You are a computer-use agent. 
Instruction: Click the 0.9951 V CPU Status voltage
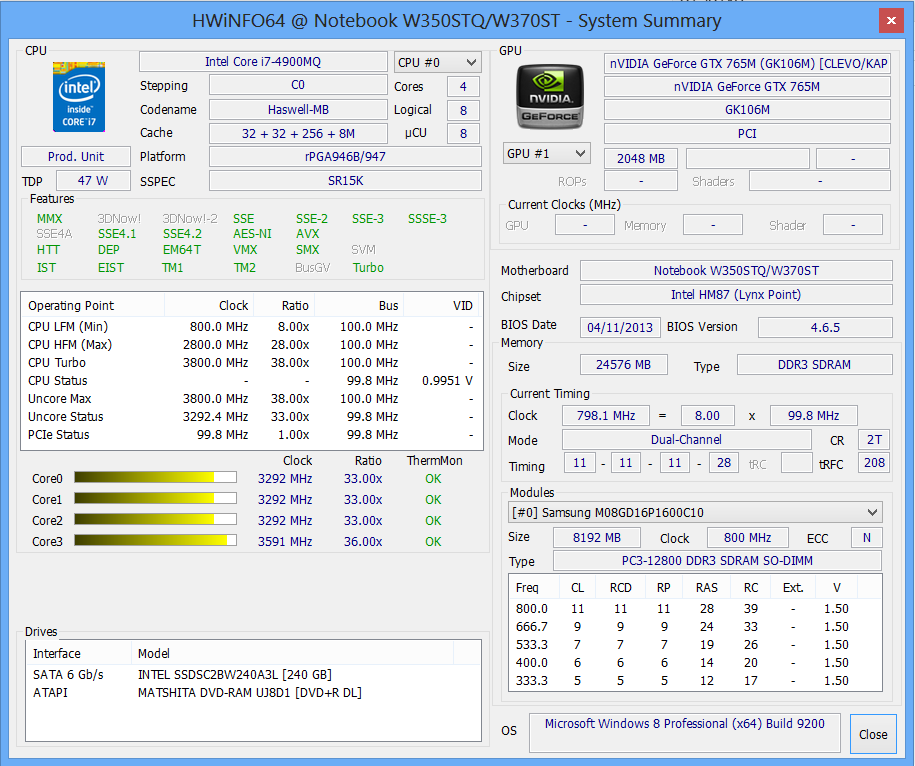(447, 380)
